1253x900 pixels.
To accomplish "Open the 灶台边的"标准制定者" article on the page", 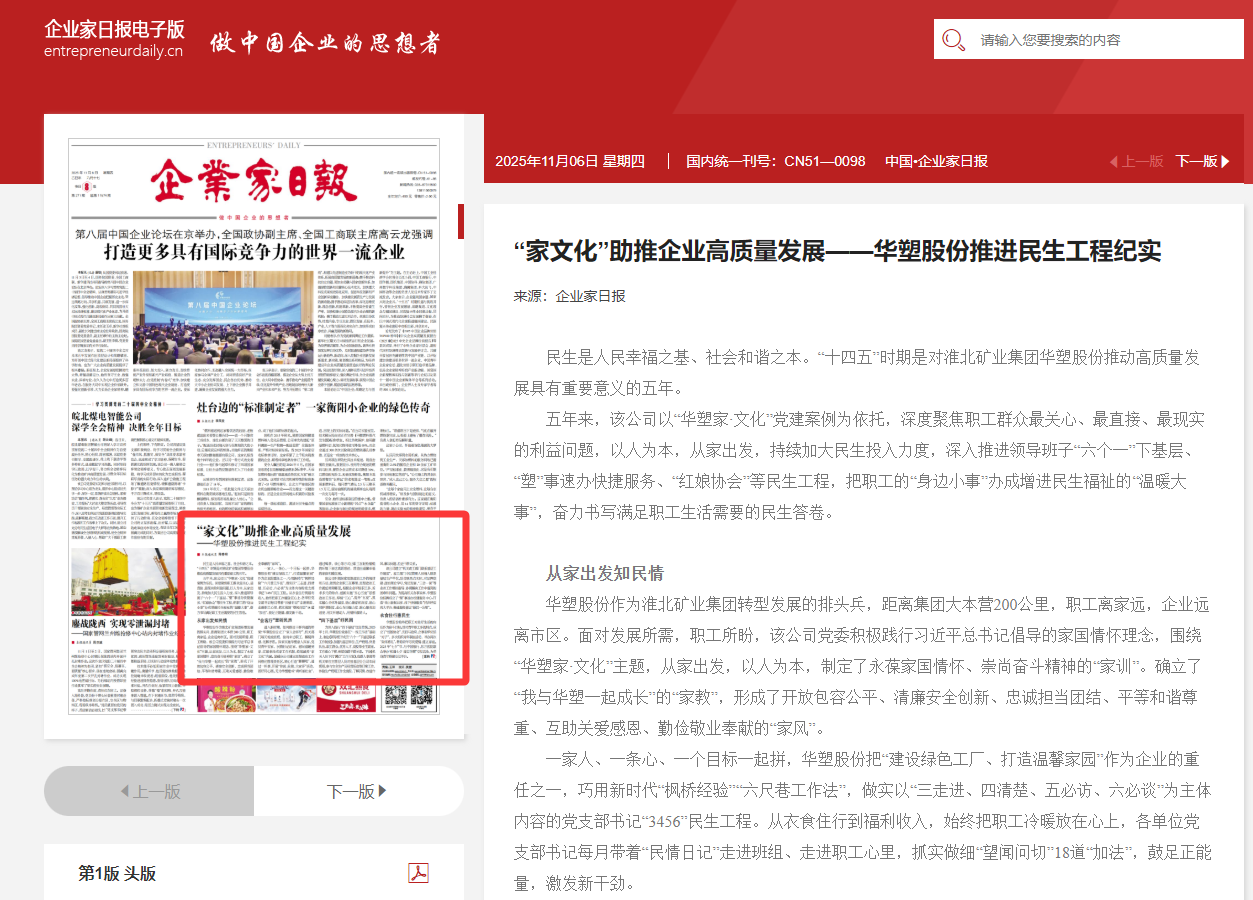I will point(313,407).
